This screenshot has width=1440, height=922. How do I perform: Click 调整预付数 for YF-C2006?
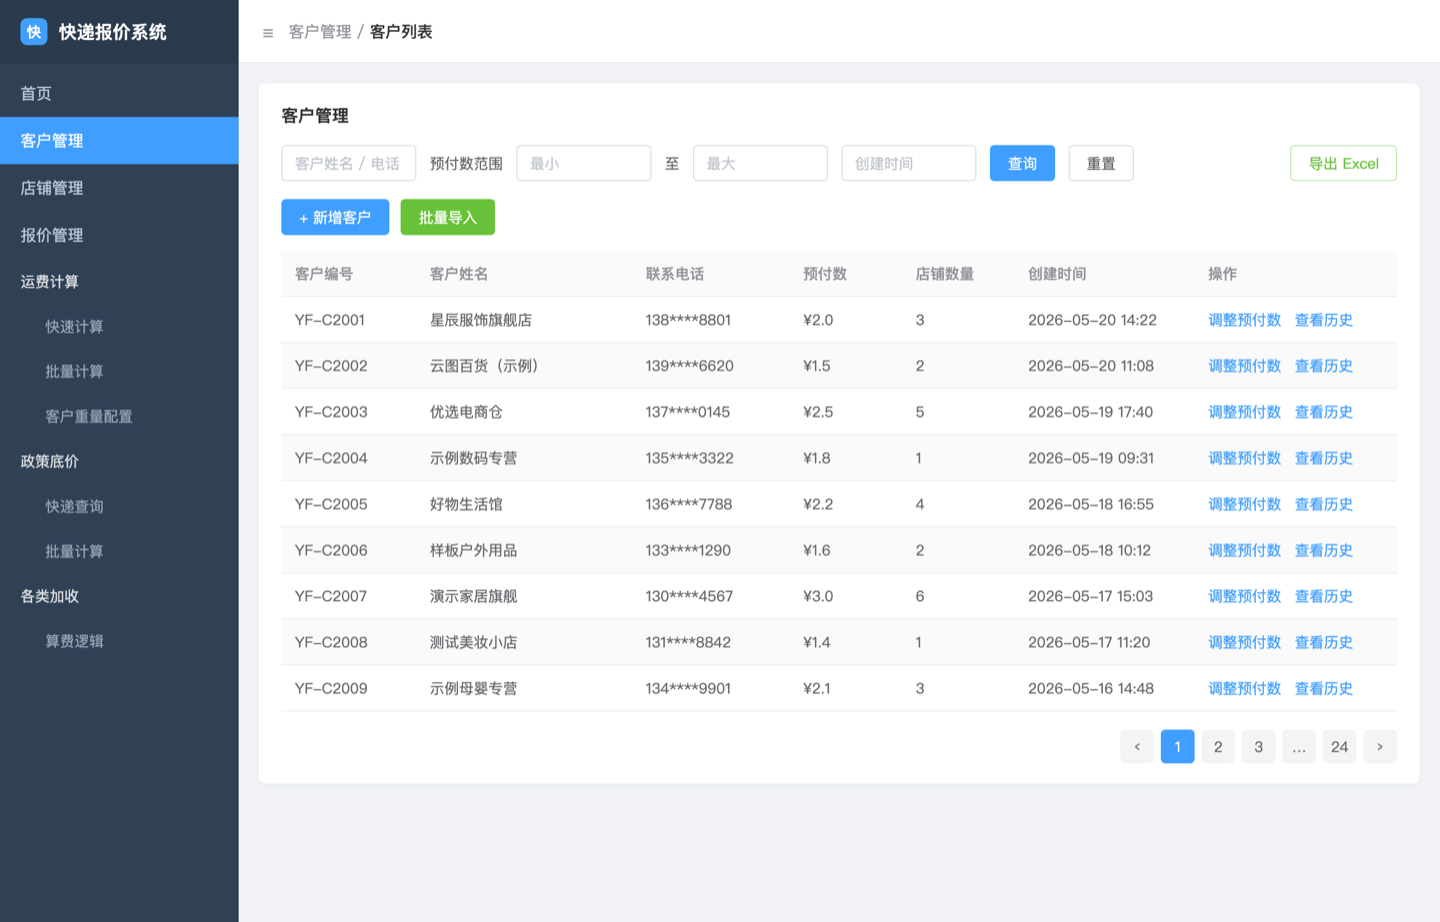pyautogui.click(x=1245, y=550)
